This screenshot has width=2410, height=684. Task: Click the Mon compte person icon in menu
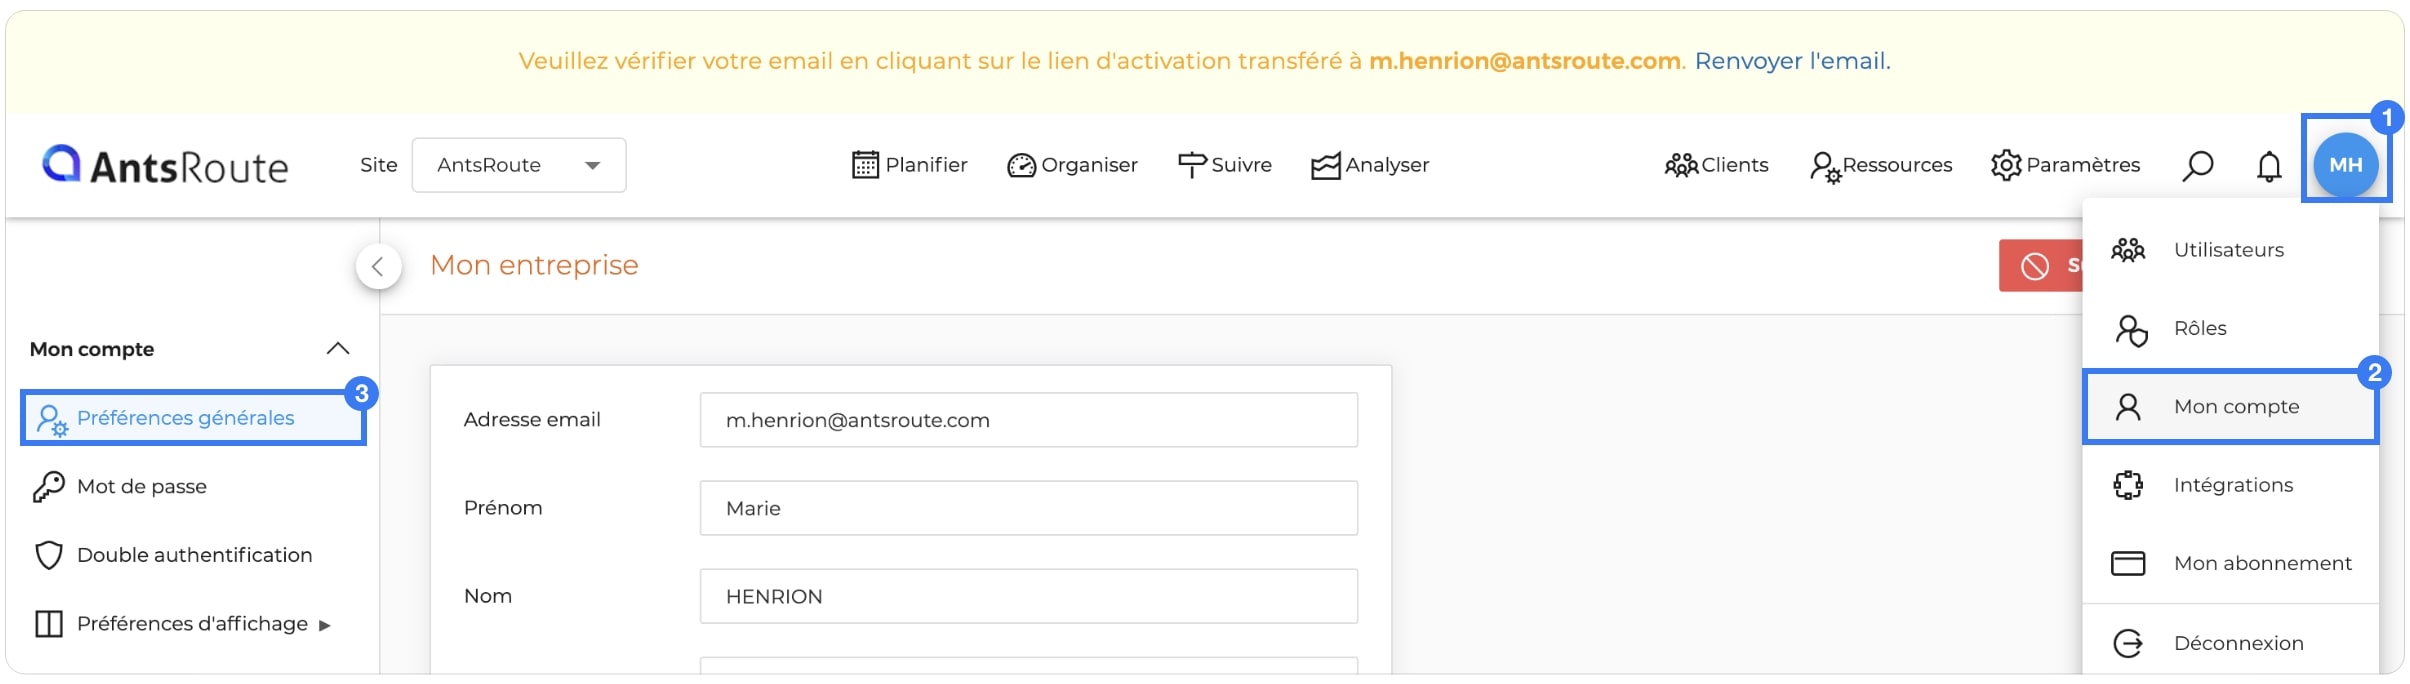[x=2128, y=407]
